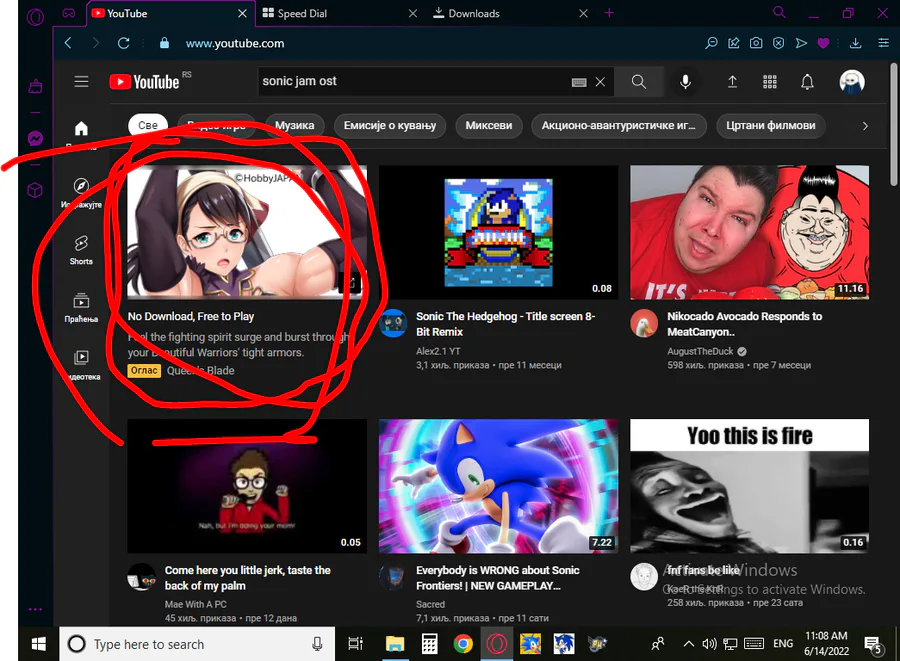Click the Opera snapshot camera icon
The image size is (900, 661).
click(x=756, y=43)
